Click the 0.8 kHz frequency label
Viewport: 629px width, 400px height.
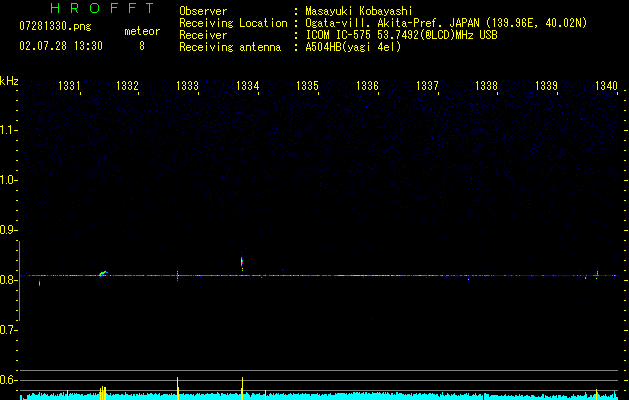pos(8,280)
